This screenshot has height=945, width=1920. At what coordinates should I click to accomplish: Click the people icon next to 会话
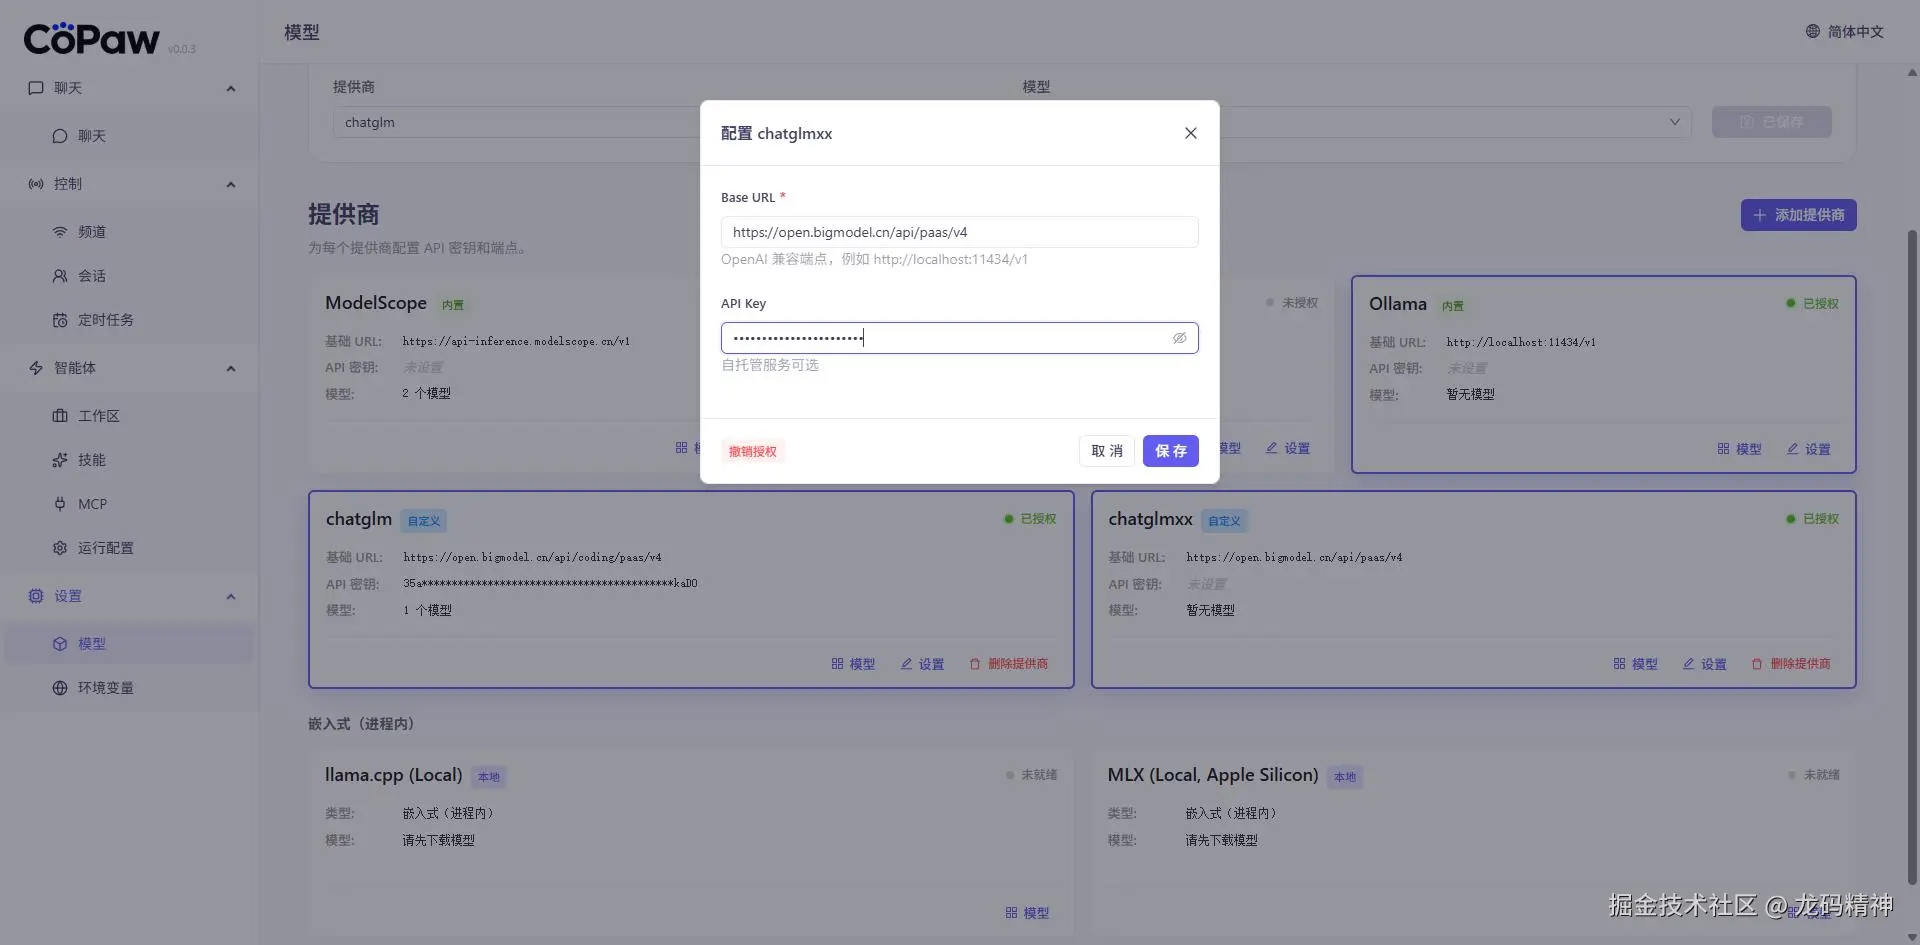click(60, 276)
